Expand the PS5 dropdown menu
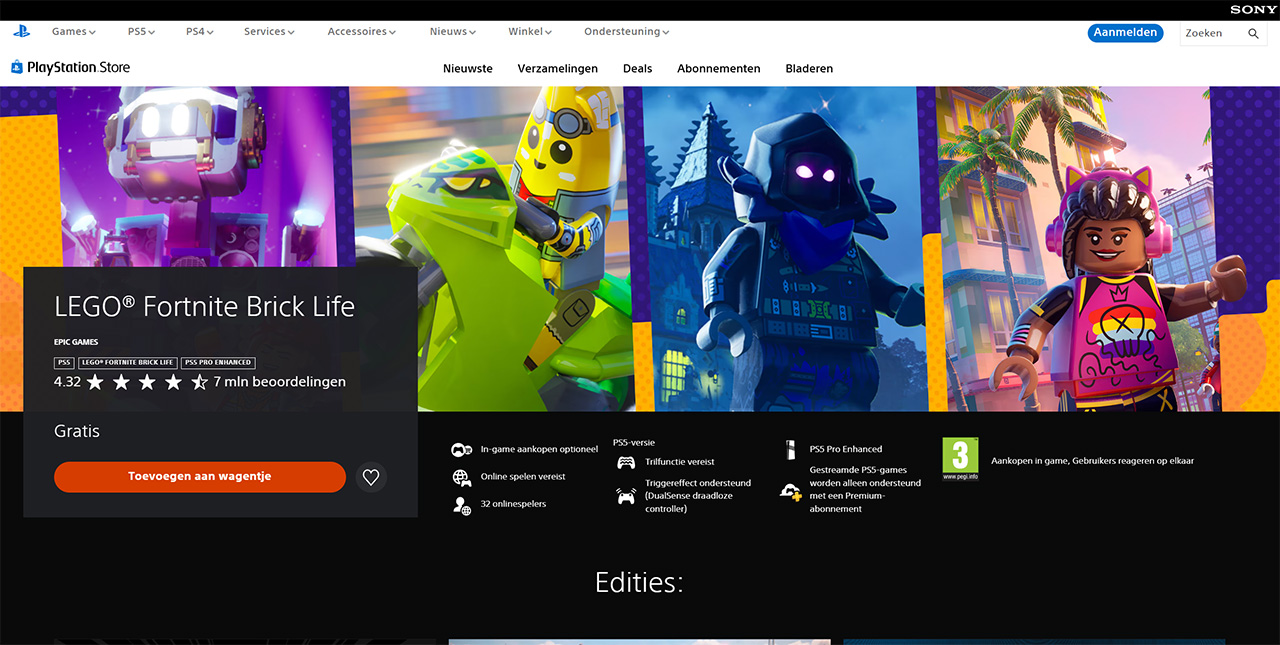Viewport: 1280px width, 645px height. (141, 32)
